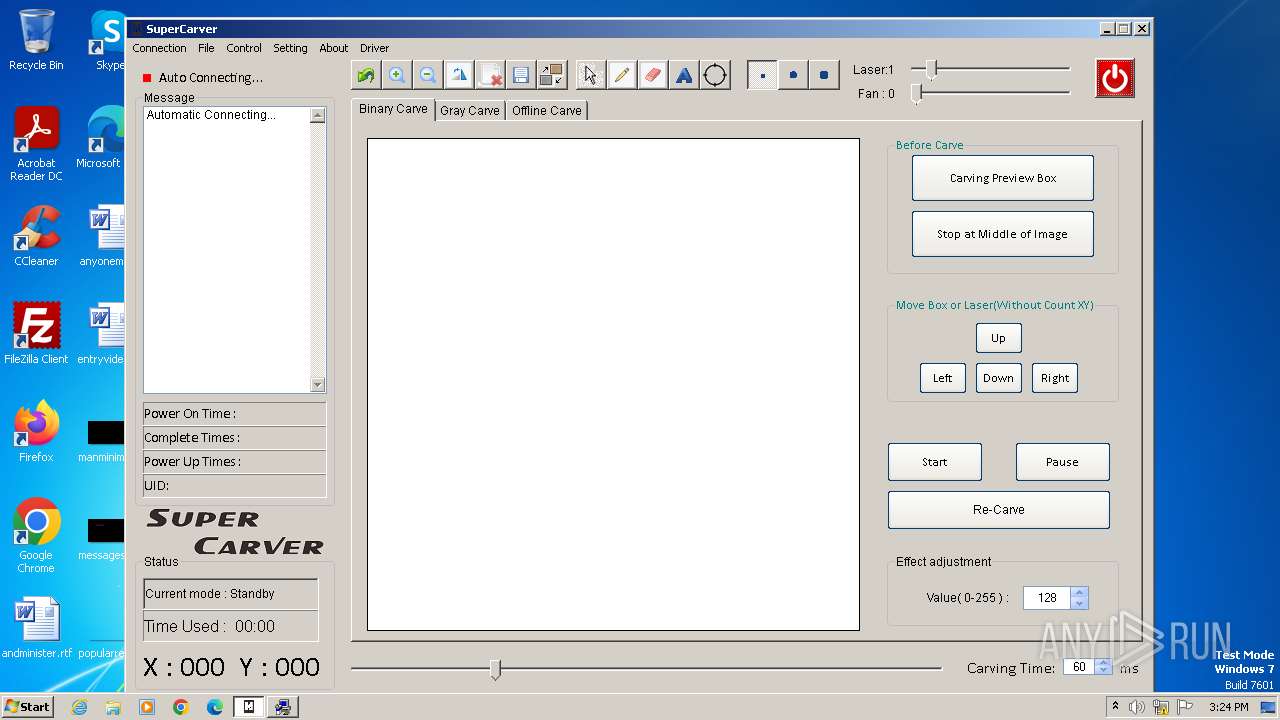Click Message box scrollbar down arrow
The height and width of the screenshot is (720, 1280).
318,385
